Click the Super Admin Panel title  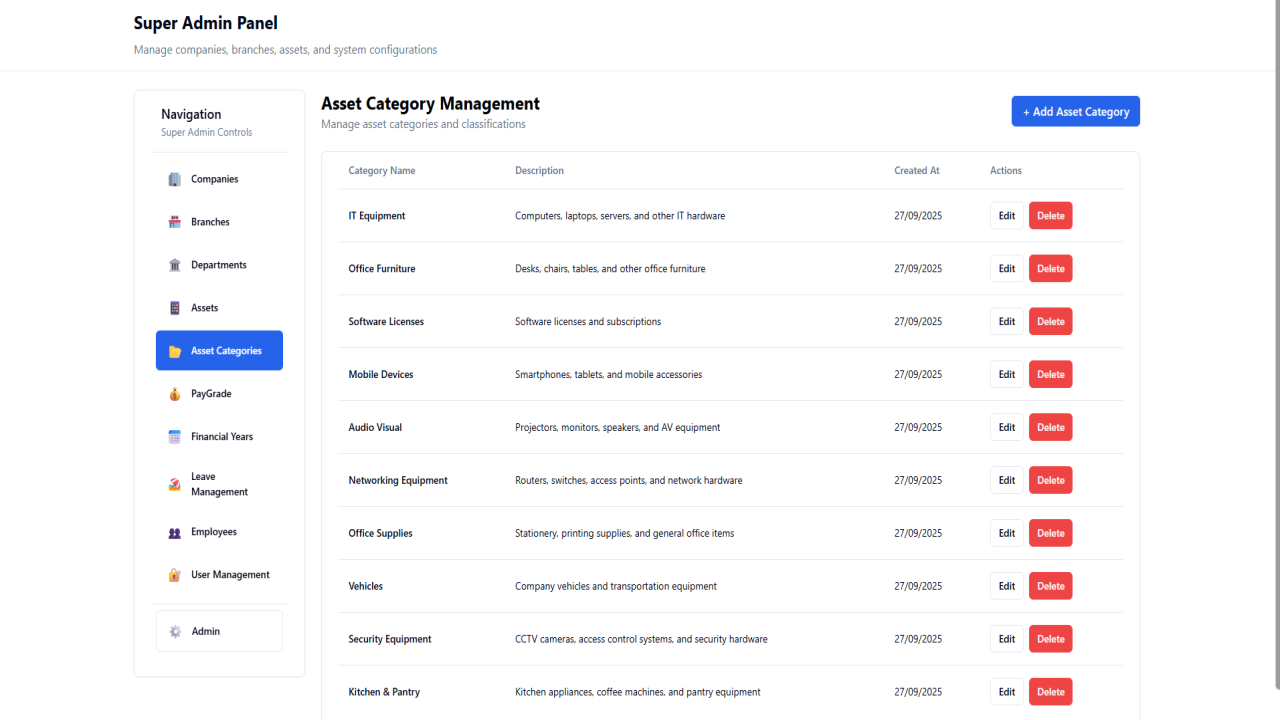(206, 23)
